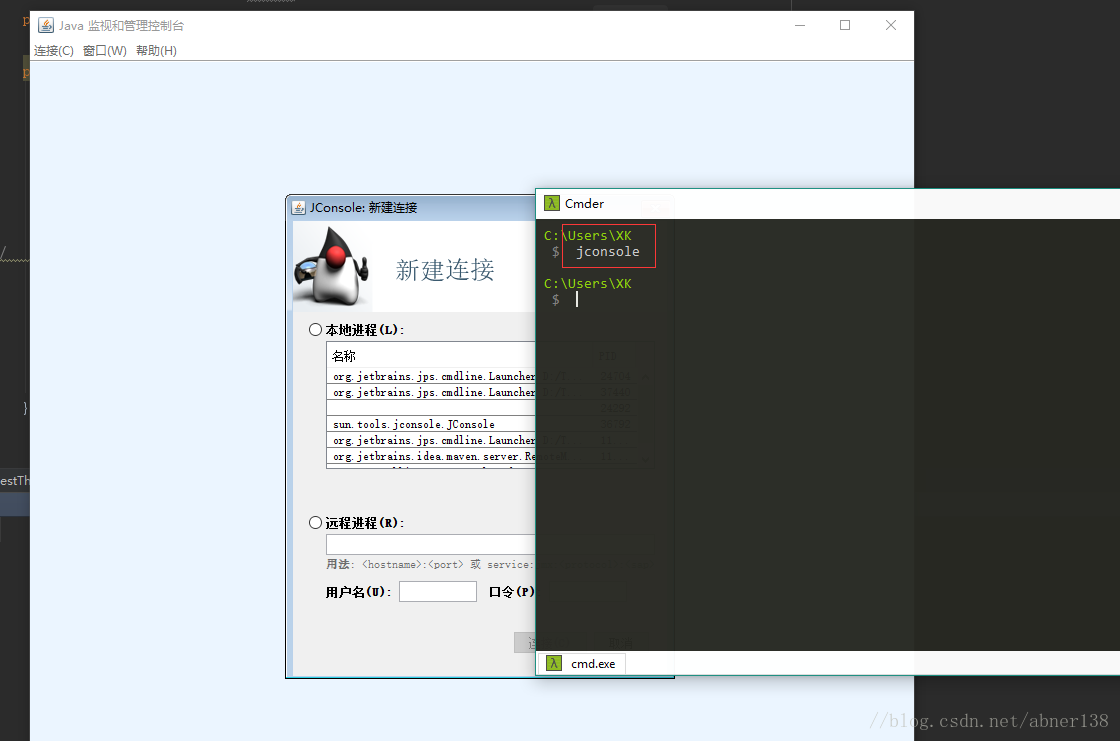Click the Cmder lambda title icon
1120x741 pixels.
pos(551,204)
